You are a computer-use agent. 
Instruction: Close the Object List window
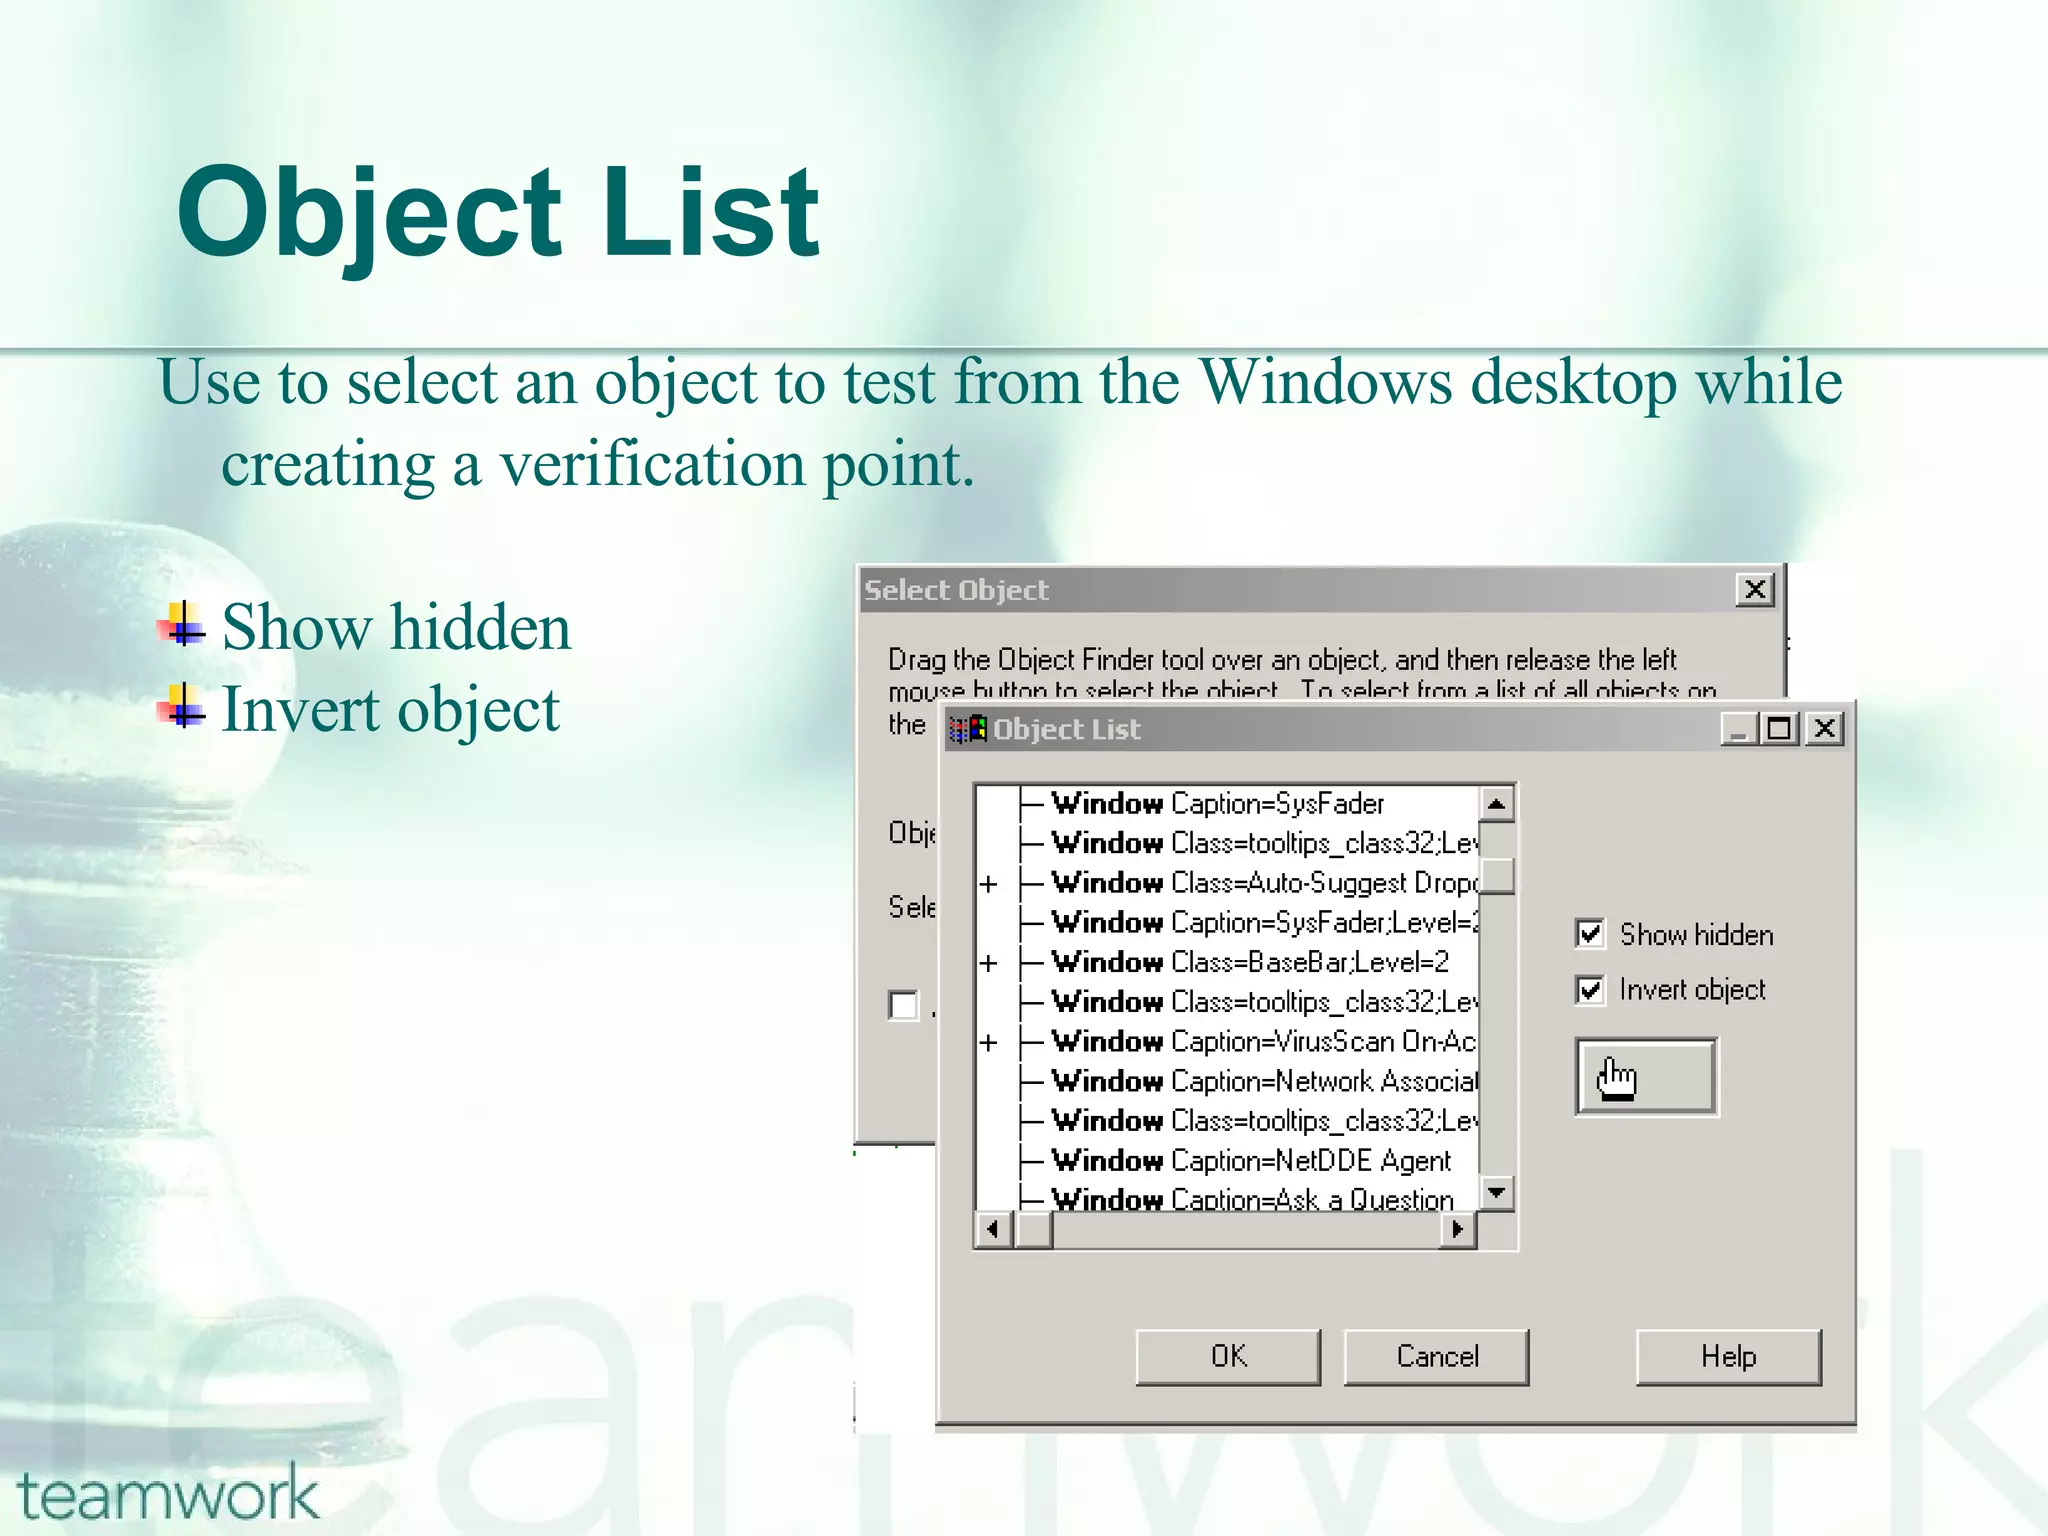pyautogui.click(x=1825, y=729)
